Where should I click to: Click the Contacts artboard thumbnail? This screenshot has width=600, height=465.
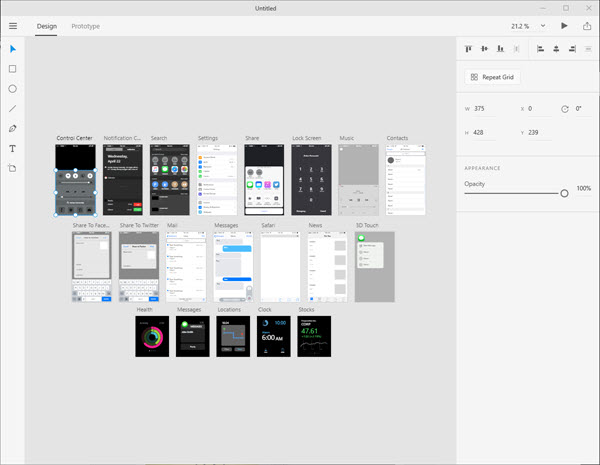click(406, 180)
